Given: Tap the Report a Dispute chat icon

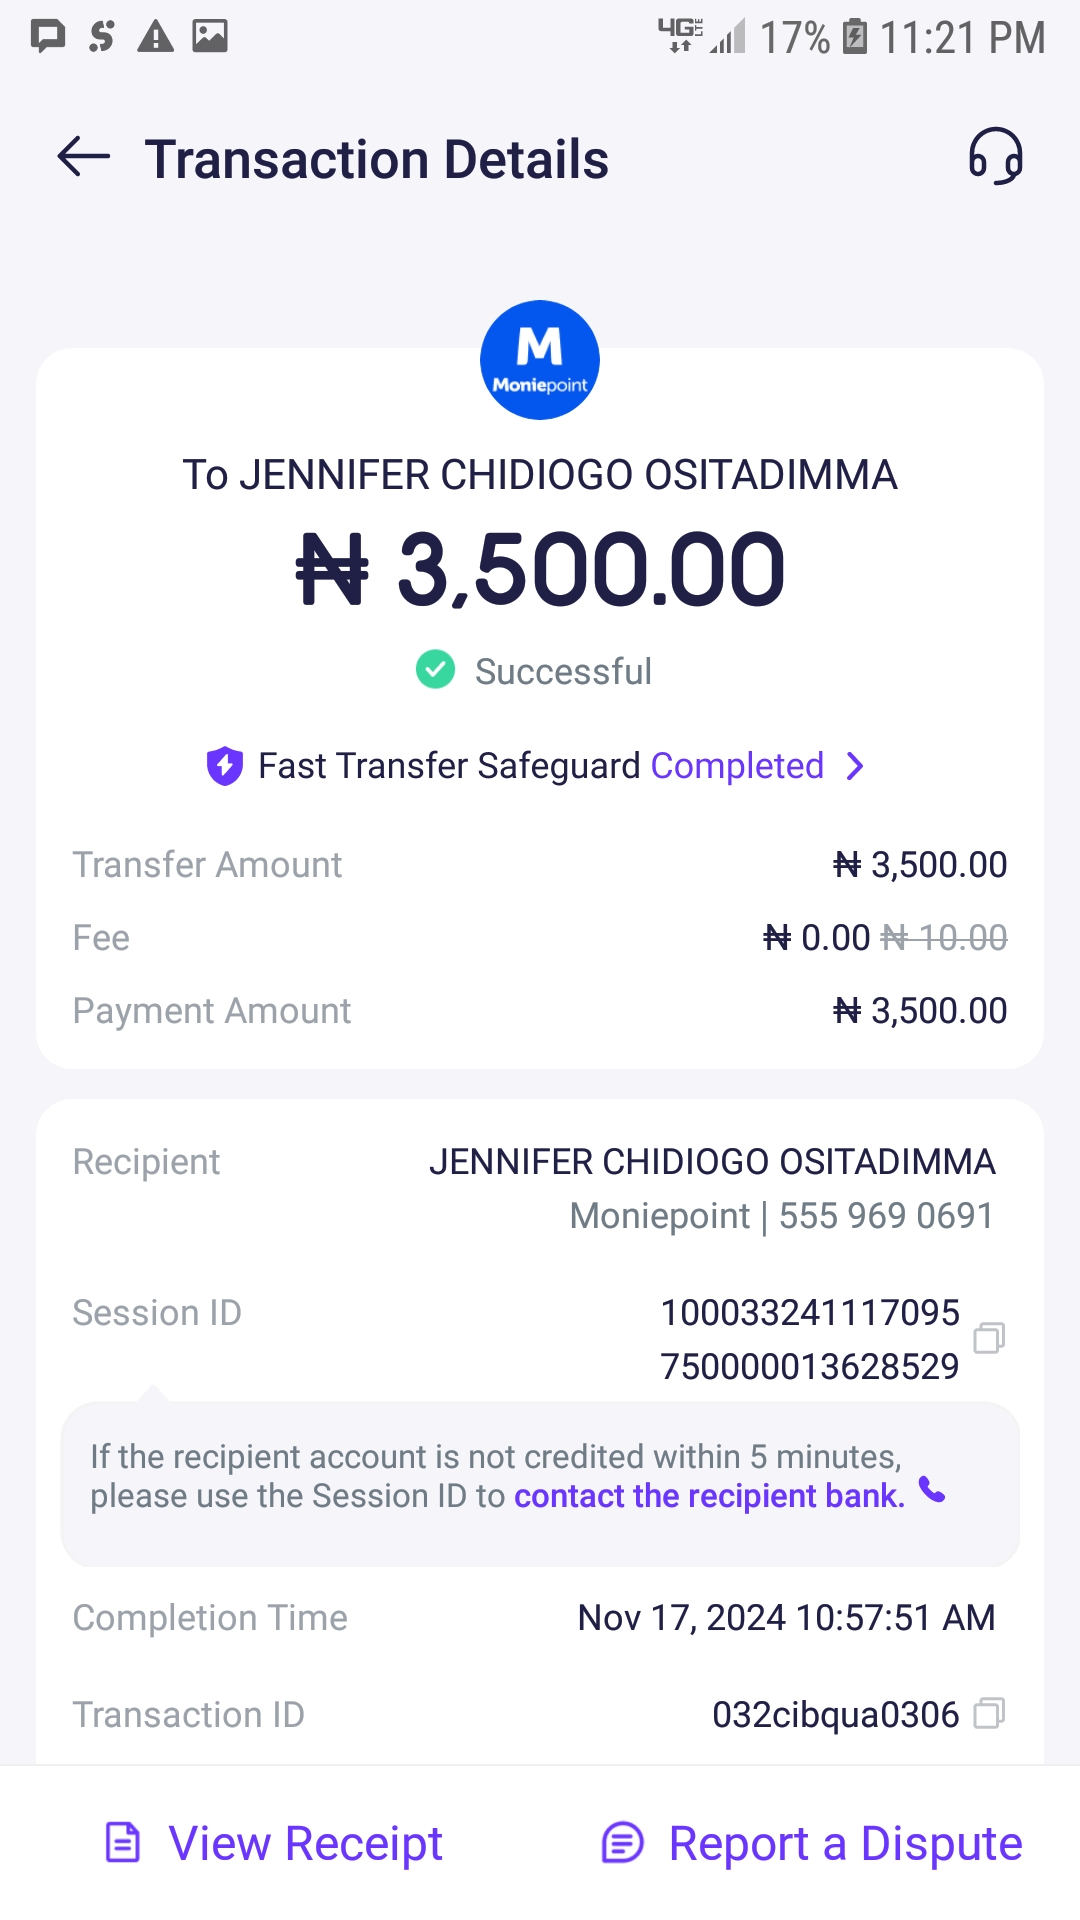Looking at the screenshot, I should tap(622, 1842).
